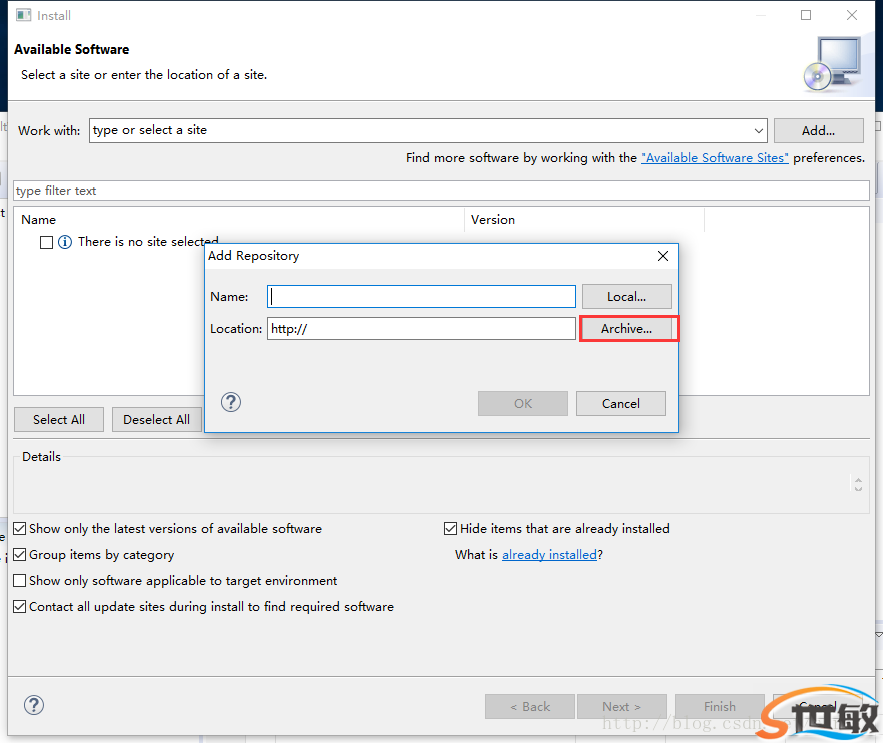This screenshot has height=743, width=883.
Task: Click the Deselect All button
Action: (157, 420)
